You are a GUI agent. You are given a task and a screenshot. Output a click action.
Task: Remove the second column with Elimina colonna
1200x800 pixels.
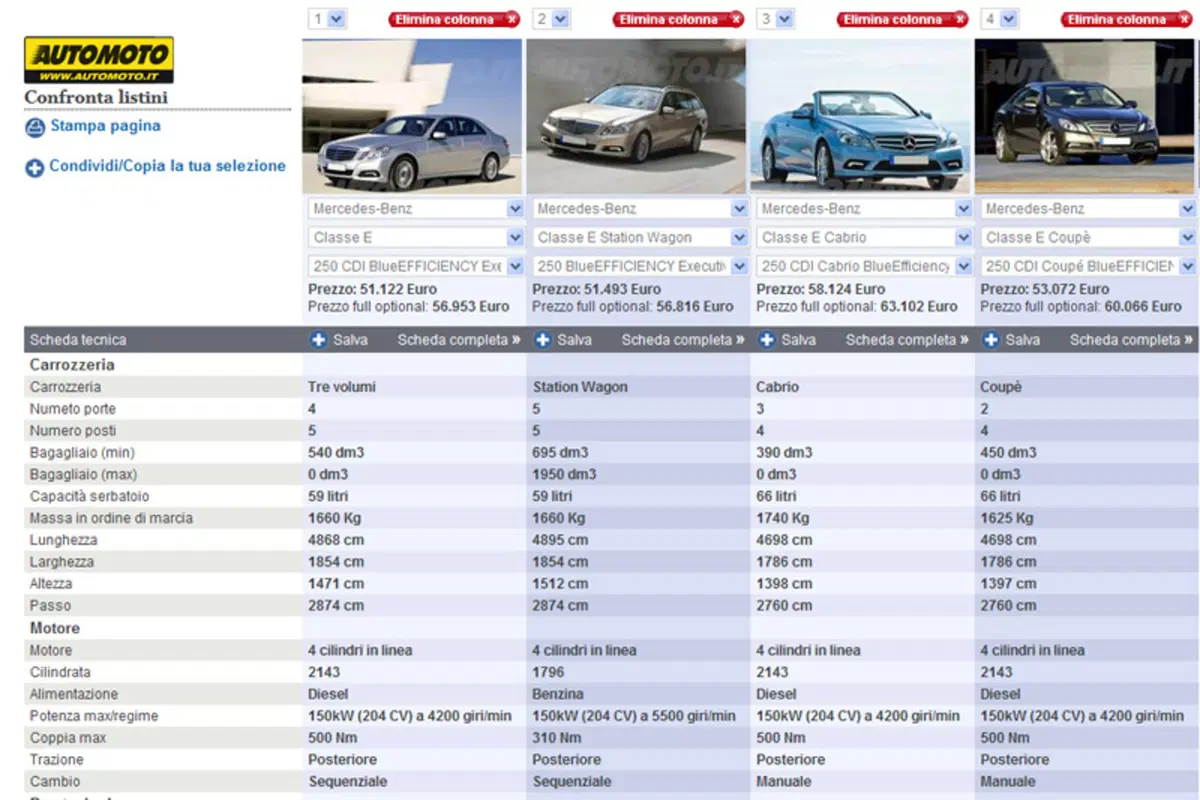(x=678, y=19)
